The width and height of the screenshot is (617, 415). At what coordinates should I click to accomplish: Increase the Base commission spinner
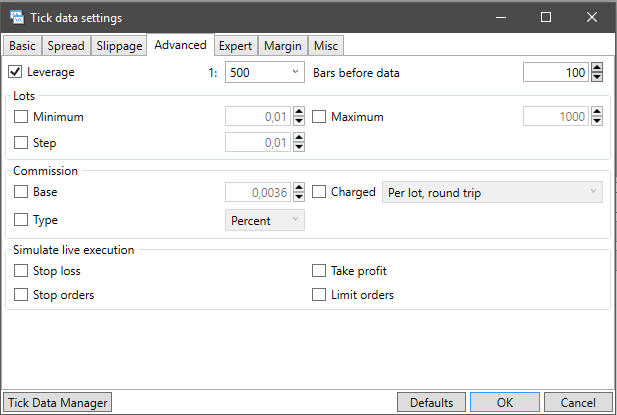[299, 188]
